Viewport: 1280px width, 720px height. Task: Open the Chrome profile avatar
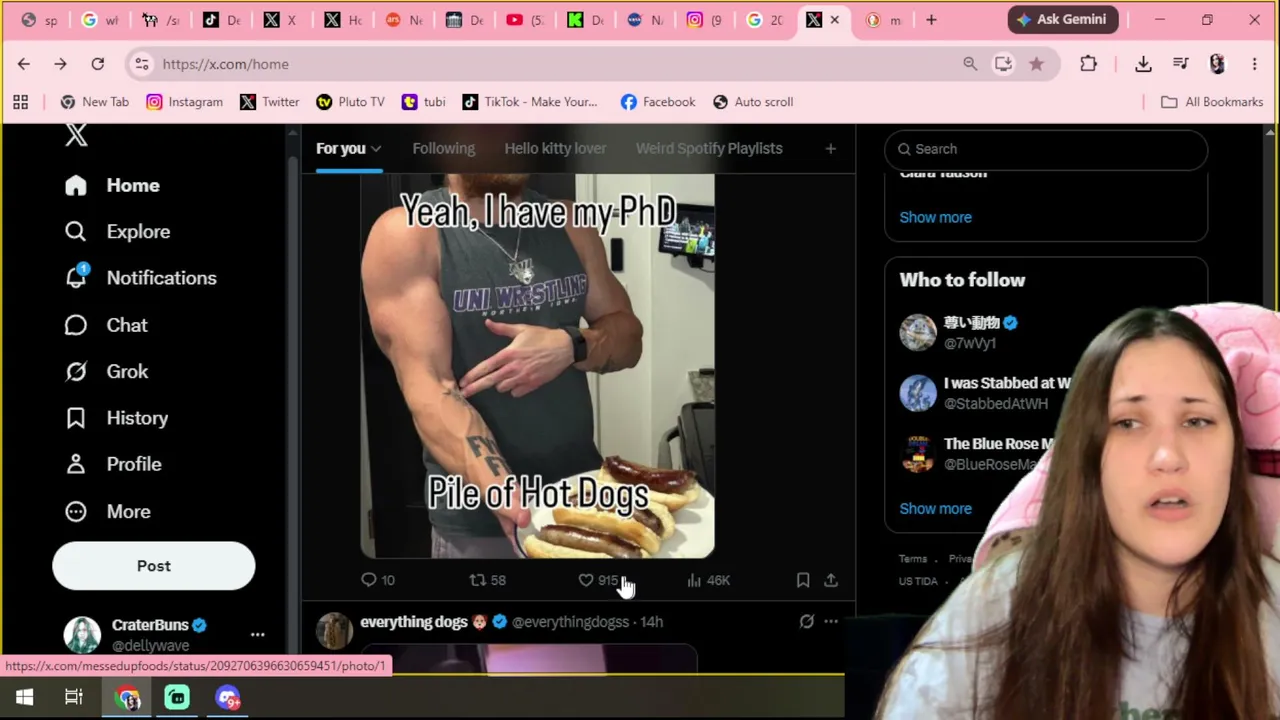pos(1217,64)
